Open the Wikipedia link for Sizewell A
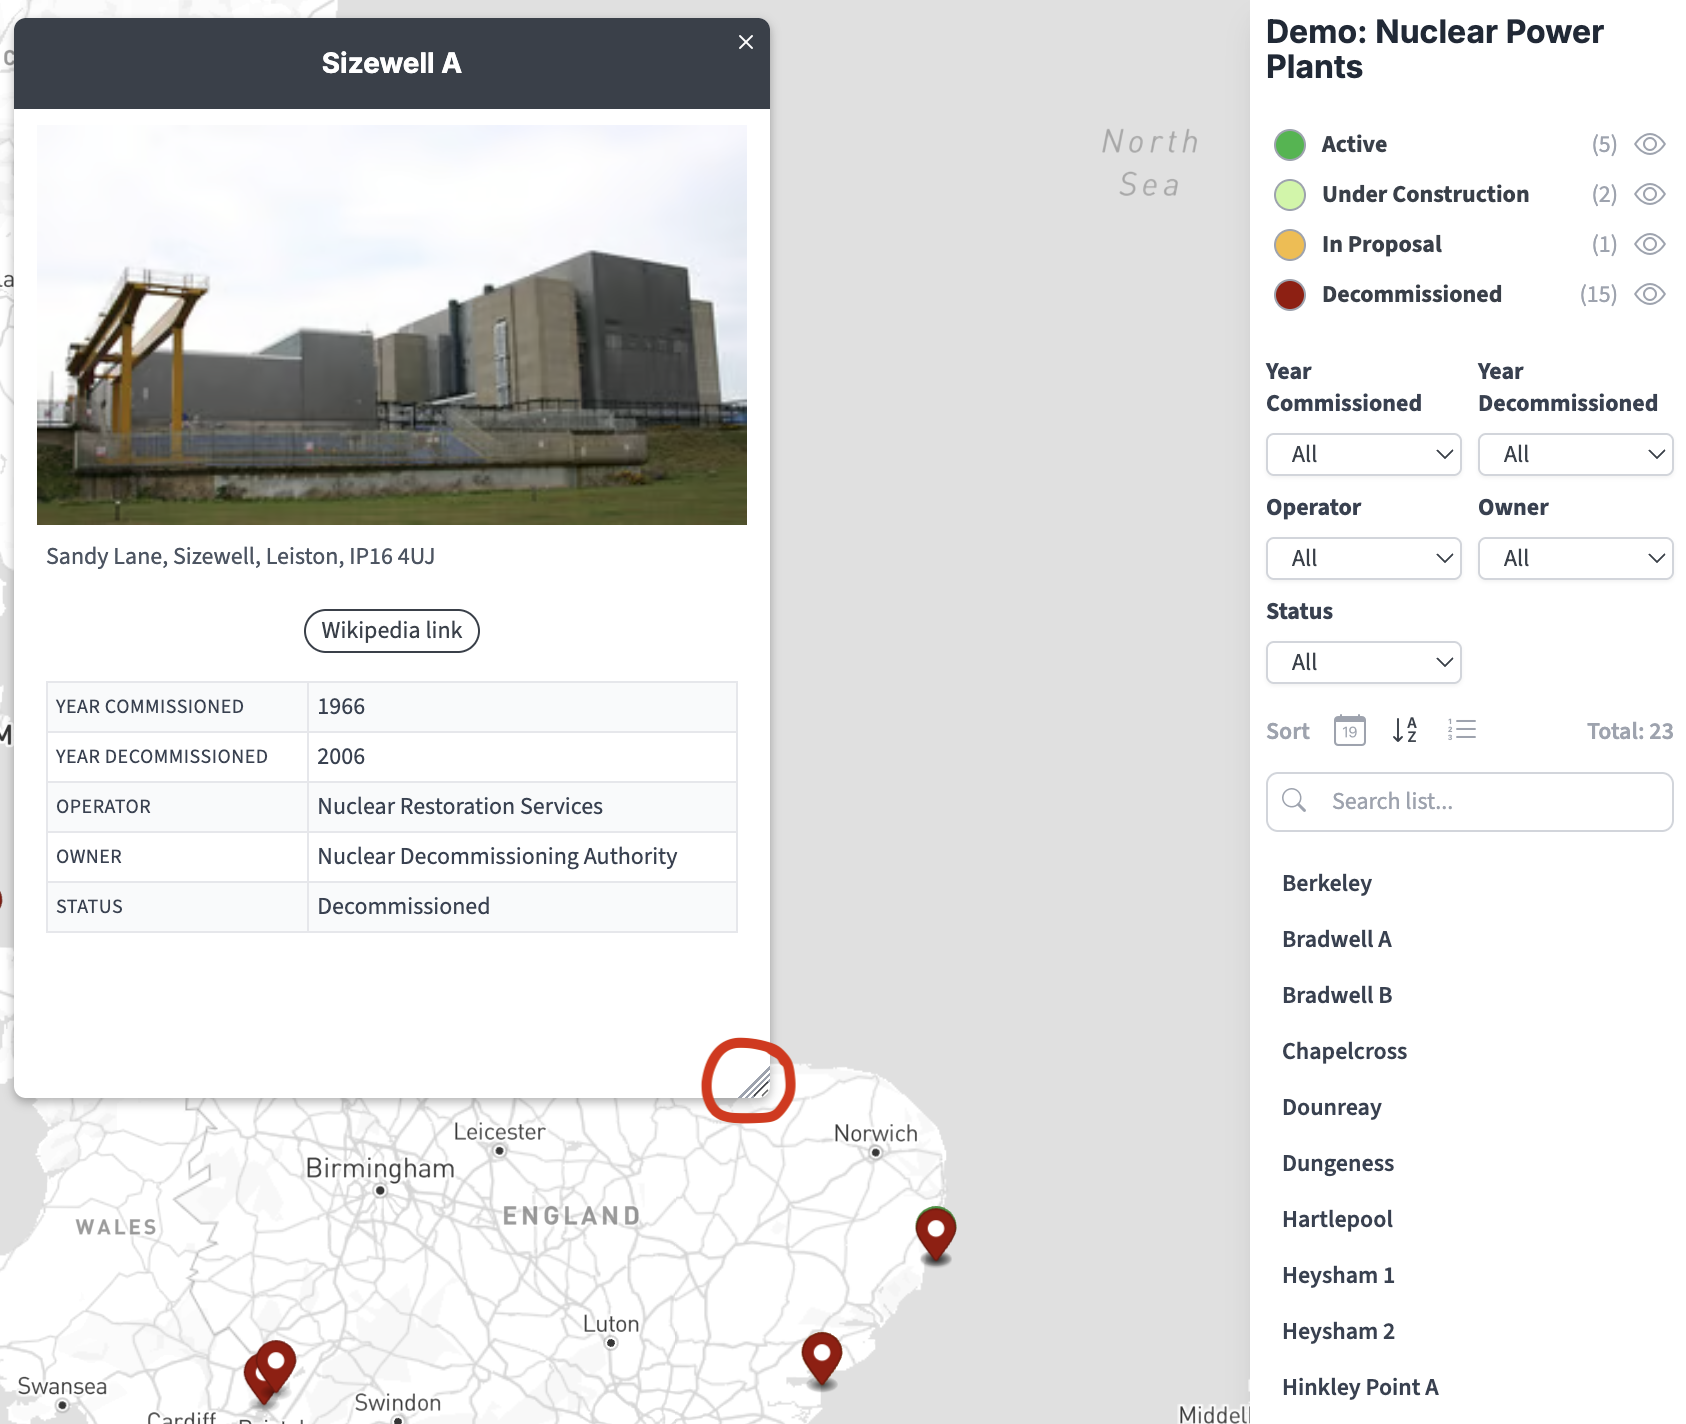Screen dimensions: 1686x1424 pyautogui.click(x=391, y=630)
